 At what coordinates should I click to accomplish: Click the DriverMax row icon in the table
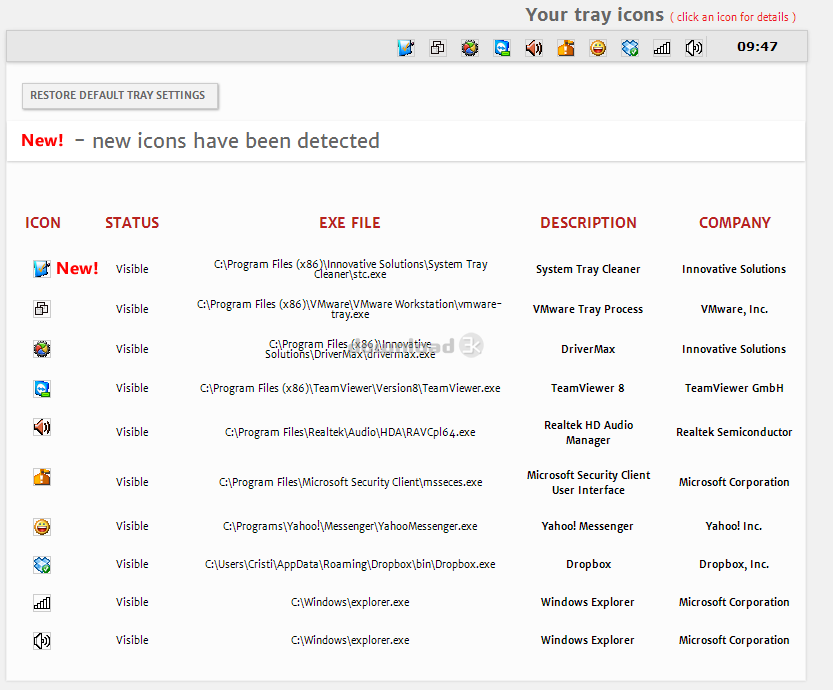coord(42,349)
